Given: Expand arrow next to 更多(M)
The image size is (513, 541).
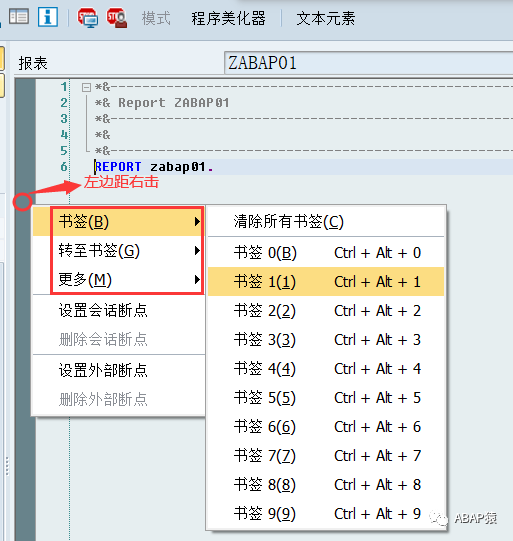Looking at the screenshot, I should click(197, 279).
